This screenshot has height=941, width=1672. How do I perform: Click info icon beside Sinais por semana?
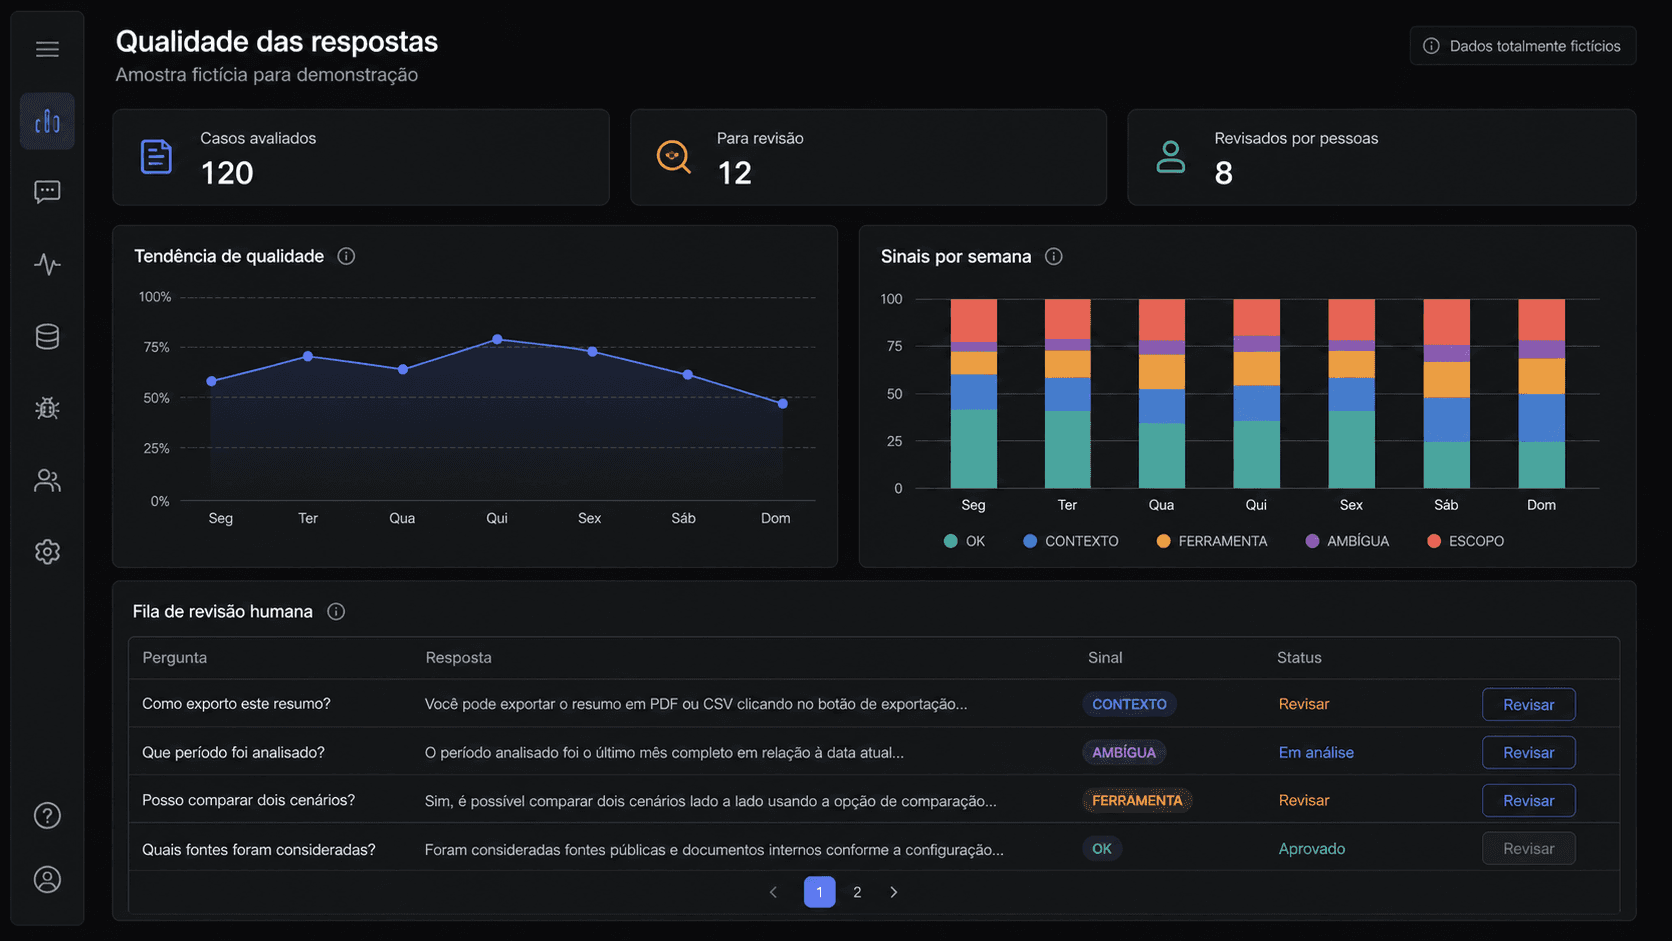tap(1053, 256)
